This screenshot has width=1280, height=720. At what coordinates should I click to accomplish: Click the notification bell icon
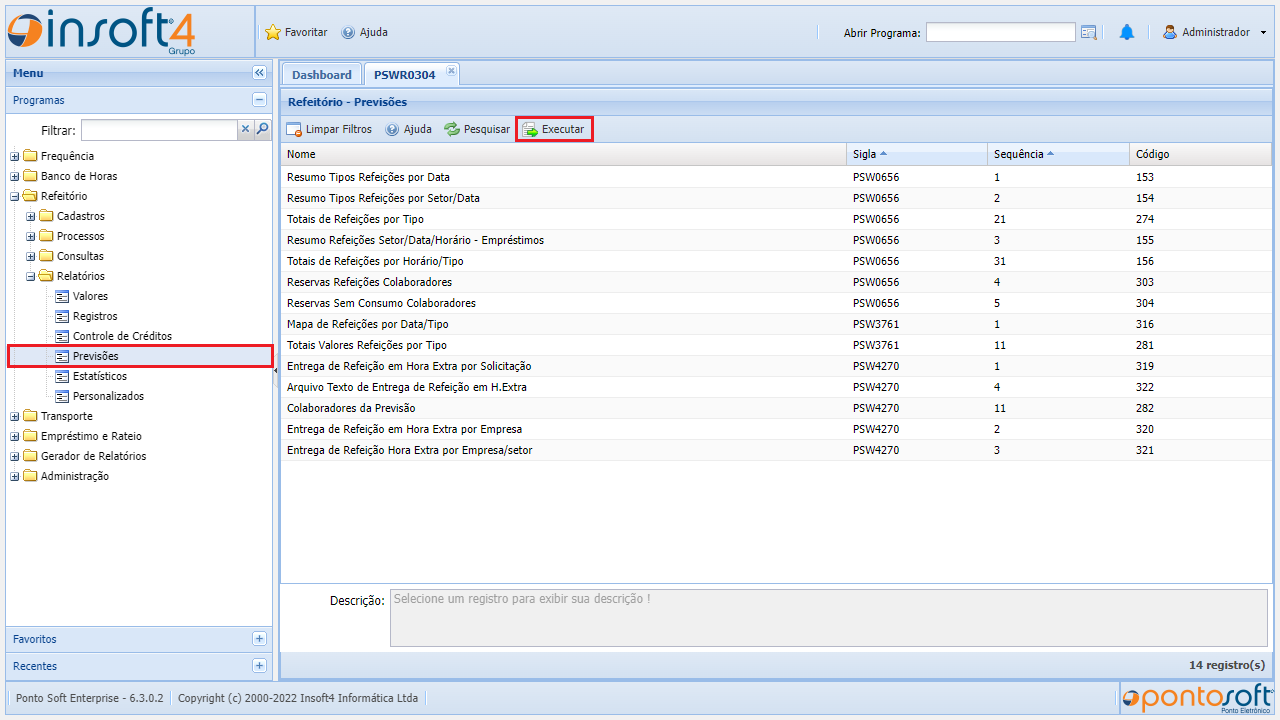(1126, 33)
